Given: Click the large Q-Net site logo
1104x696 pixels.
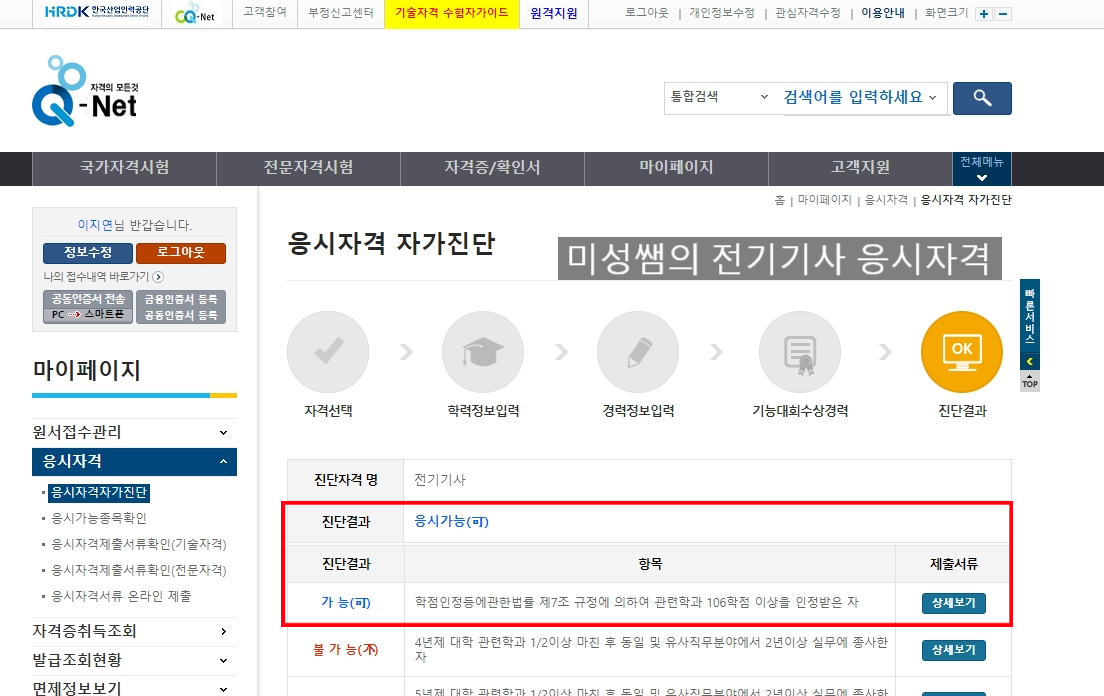Looking at the screenshot, I should click(x=85, y=91).
